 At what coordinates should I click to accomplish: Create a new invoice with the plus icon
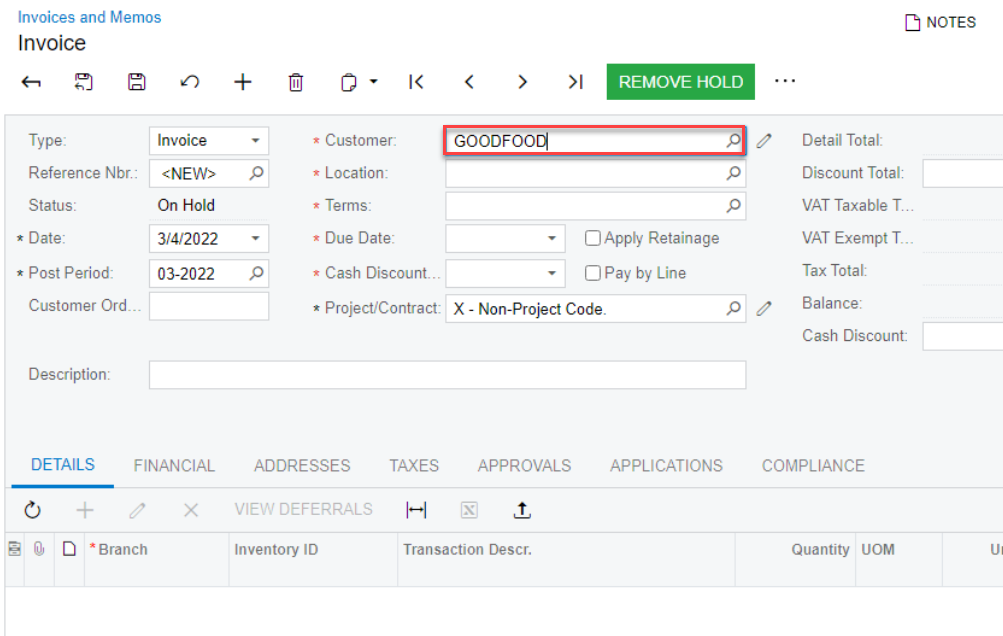pyautogui.click(x=242, y=81)
